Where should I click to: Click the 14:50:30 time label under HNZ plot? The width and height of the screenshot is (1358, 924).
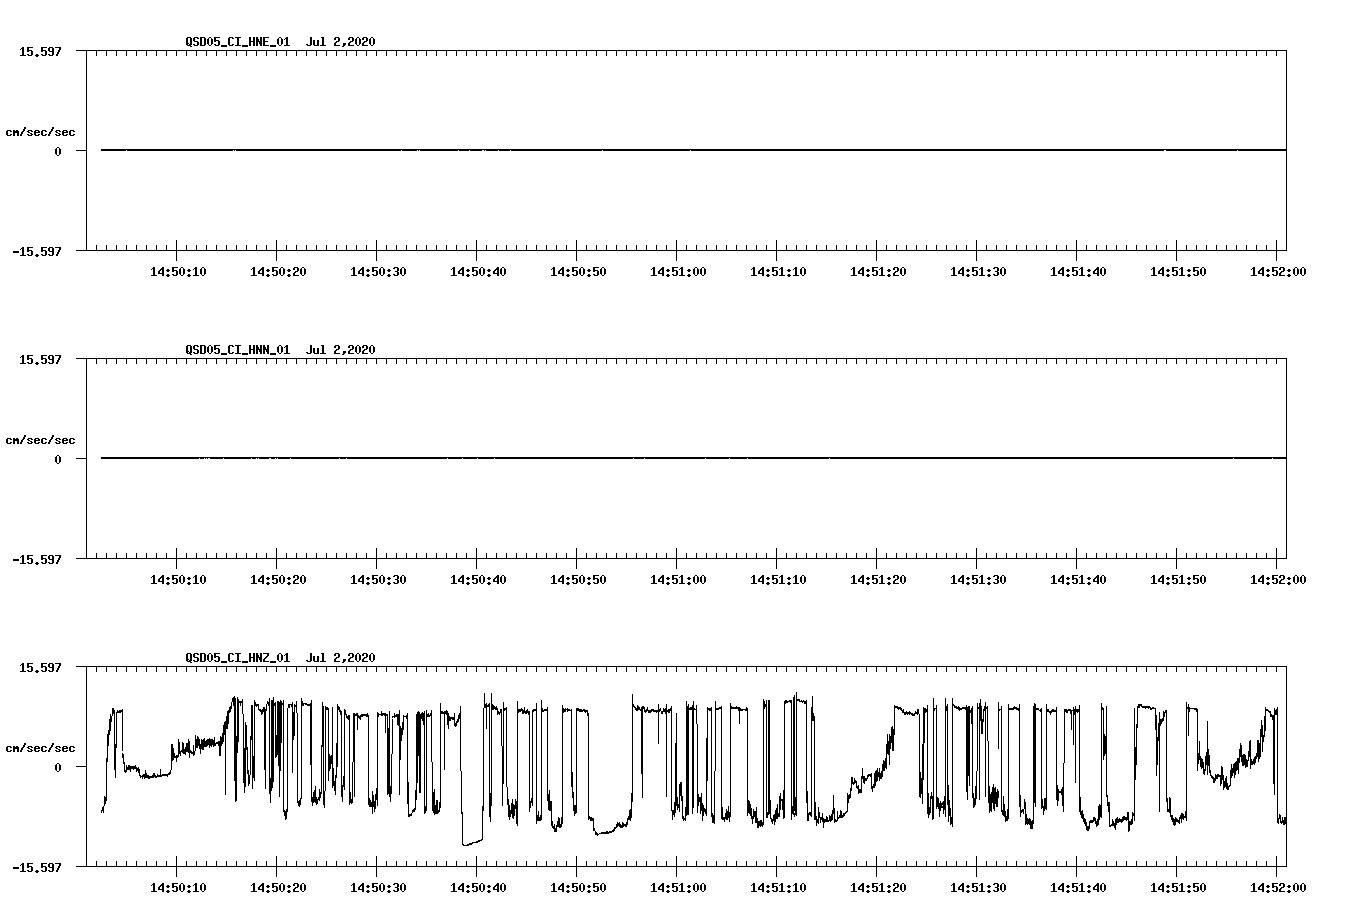tap(378, 888)
